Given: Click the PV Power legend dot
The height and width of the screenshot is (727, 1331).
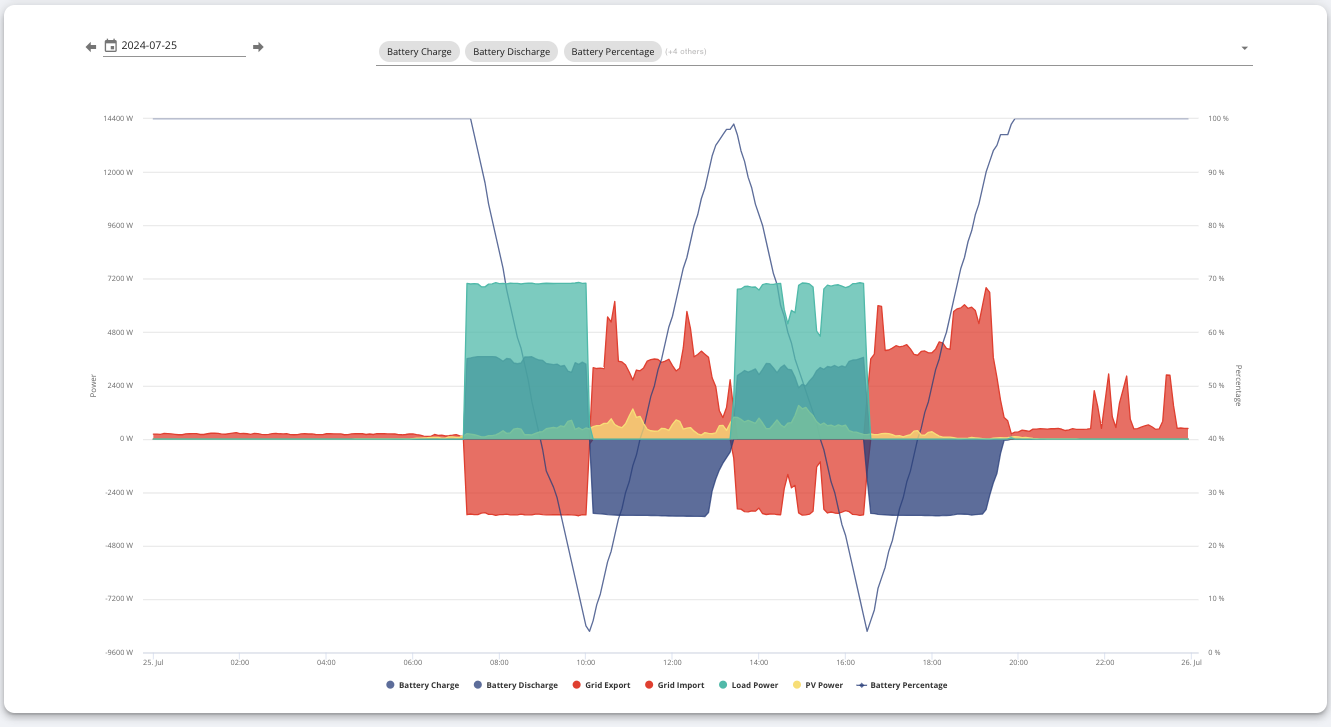Looking at the screenshot, I should click(797, 685).
